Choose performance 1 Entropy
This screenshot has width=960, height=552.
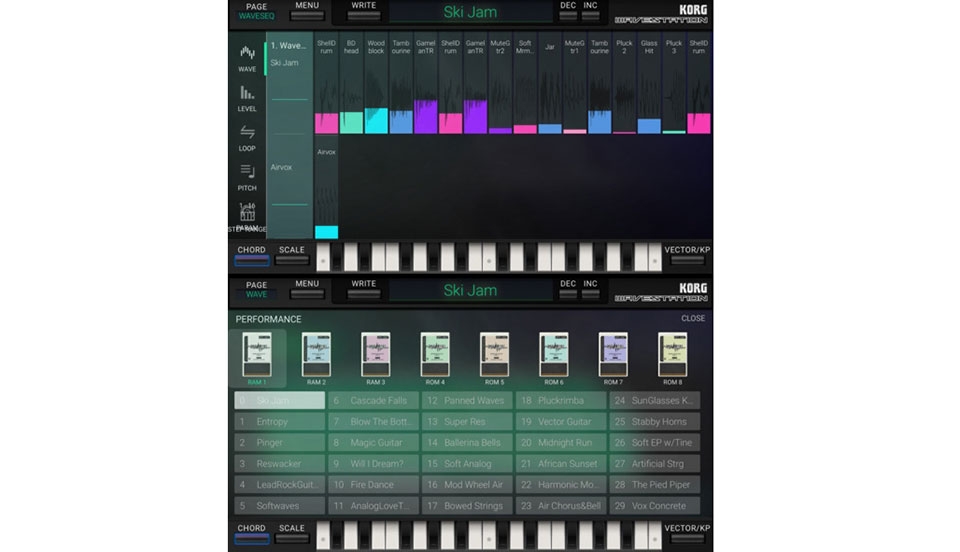(x=280, y=422)
